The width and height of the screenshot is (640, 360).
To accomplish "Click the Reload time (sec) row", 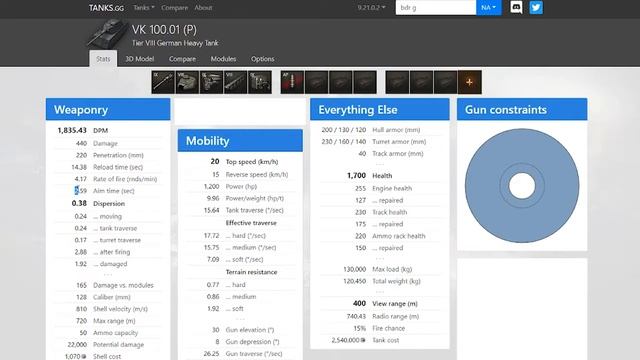I will [108, 167].
